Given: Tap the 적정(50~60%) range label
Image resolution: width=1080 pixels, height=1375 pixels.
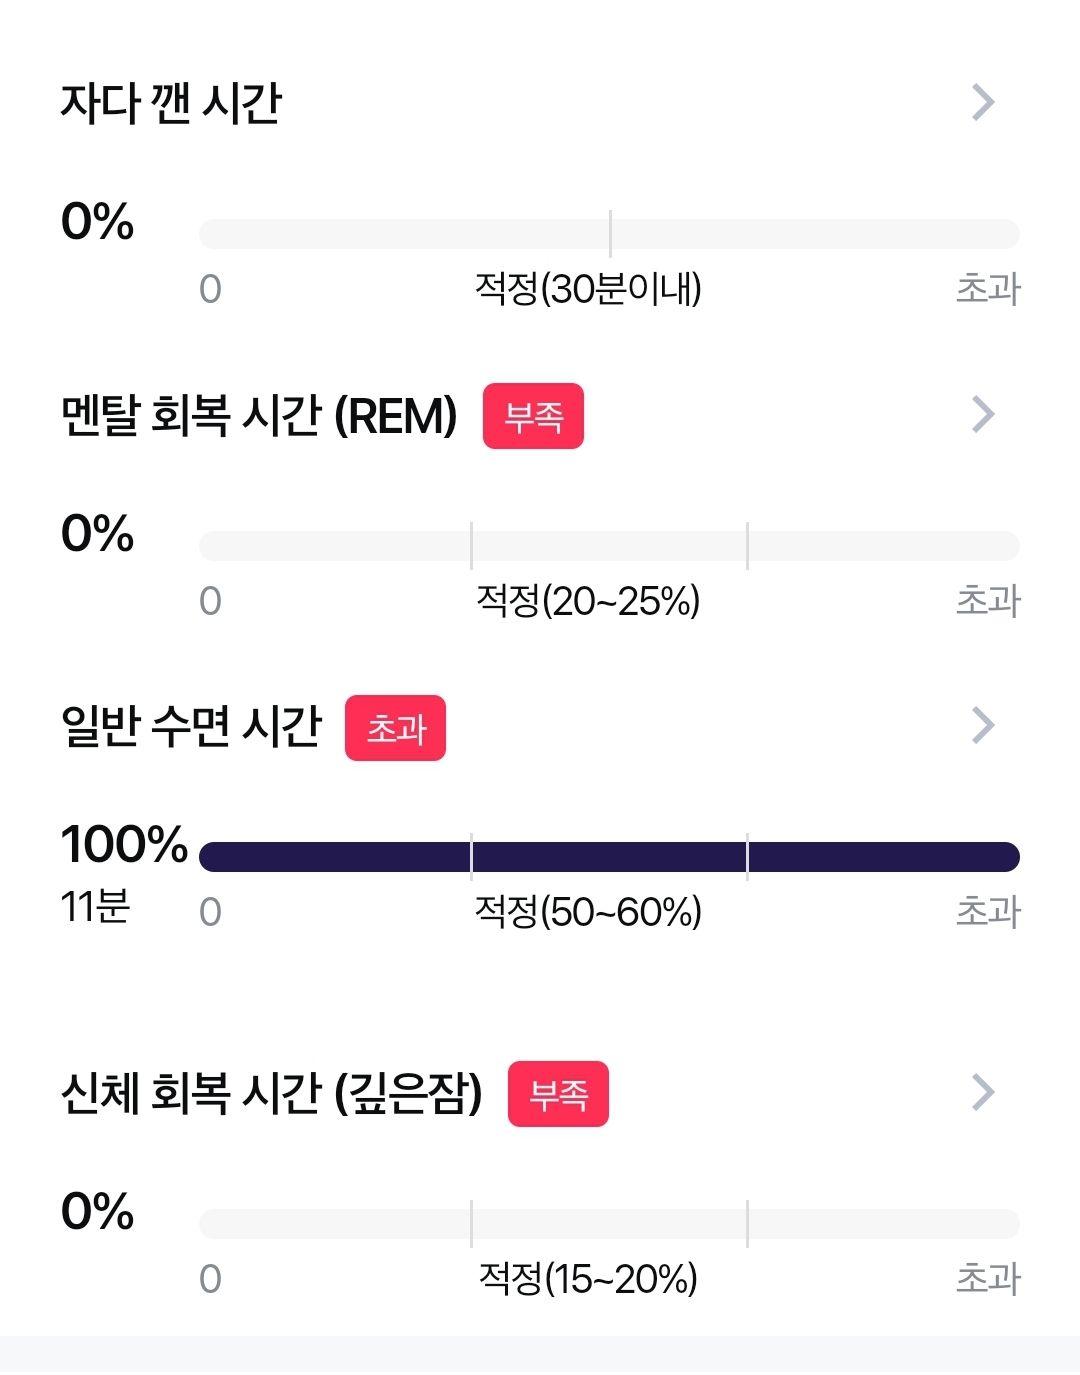Looking at the screenshot, I should click(x=588, y=912).
